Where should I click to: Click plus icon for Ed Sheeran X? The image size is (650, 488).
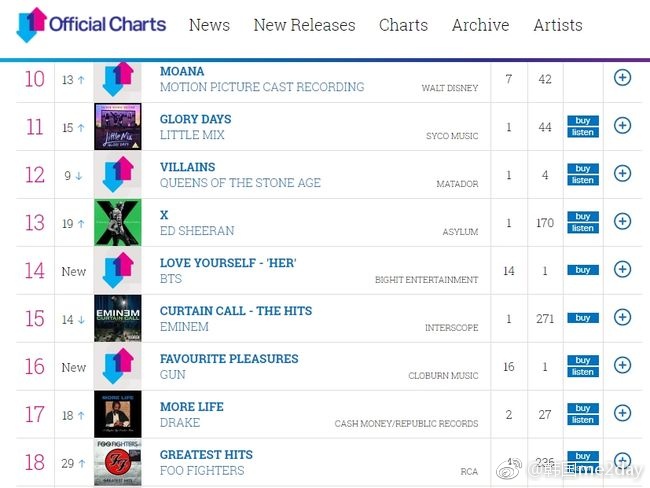[x=622, y=221]
